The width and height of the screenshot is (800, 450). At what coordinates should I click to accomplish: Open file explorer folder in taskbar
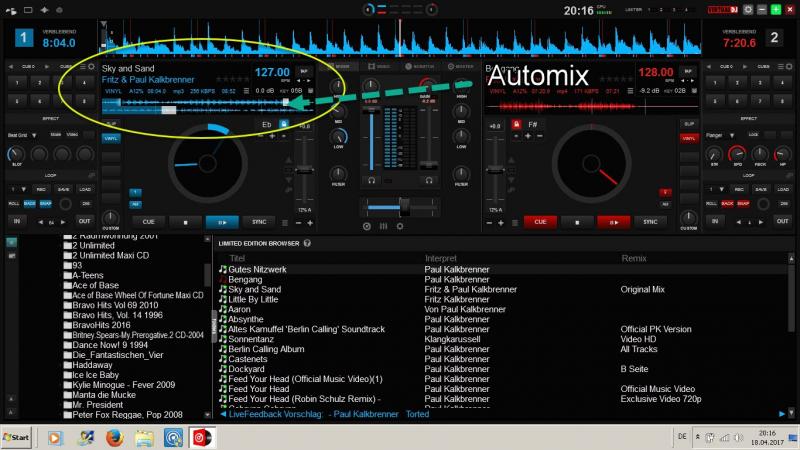[144, 438]
